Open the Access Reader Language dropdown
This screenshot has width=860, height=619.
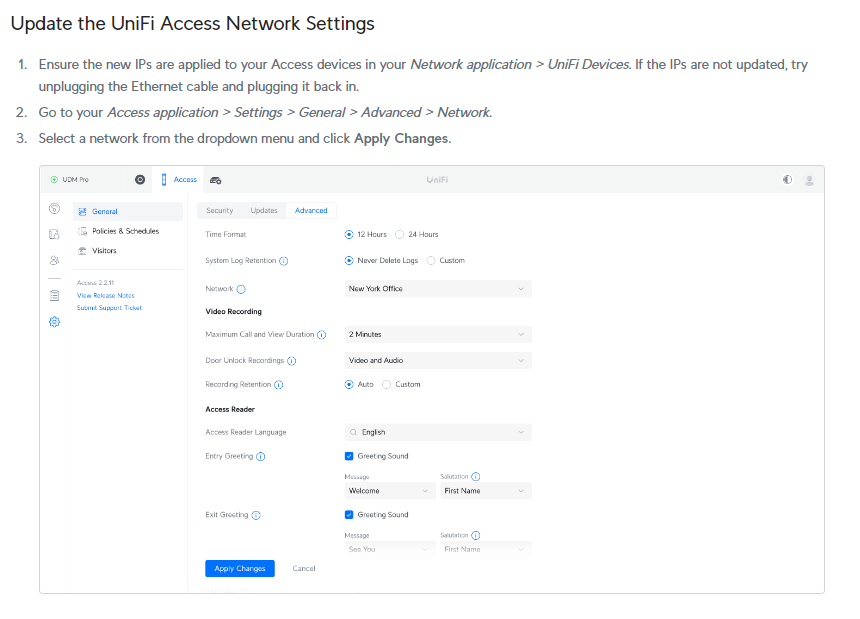437,433
